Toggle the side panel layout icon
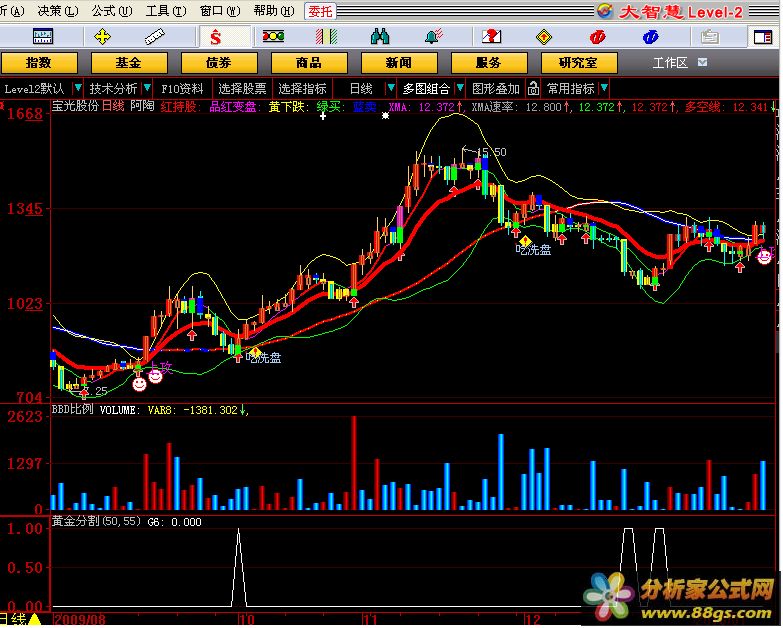The height and width of the screenshot is (628, 783). pyautogui.click(x=763, y=37)
